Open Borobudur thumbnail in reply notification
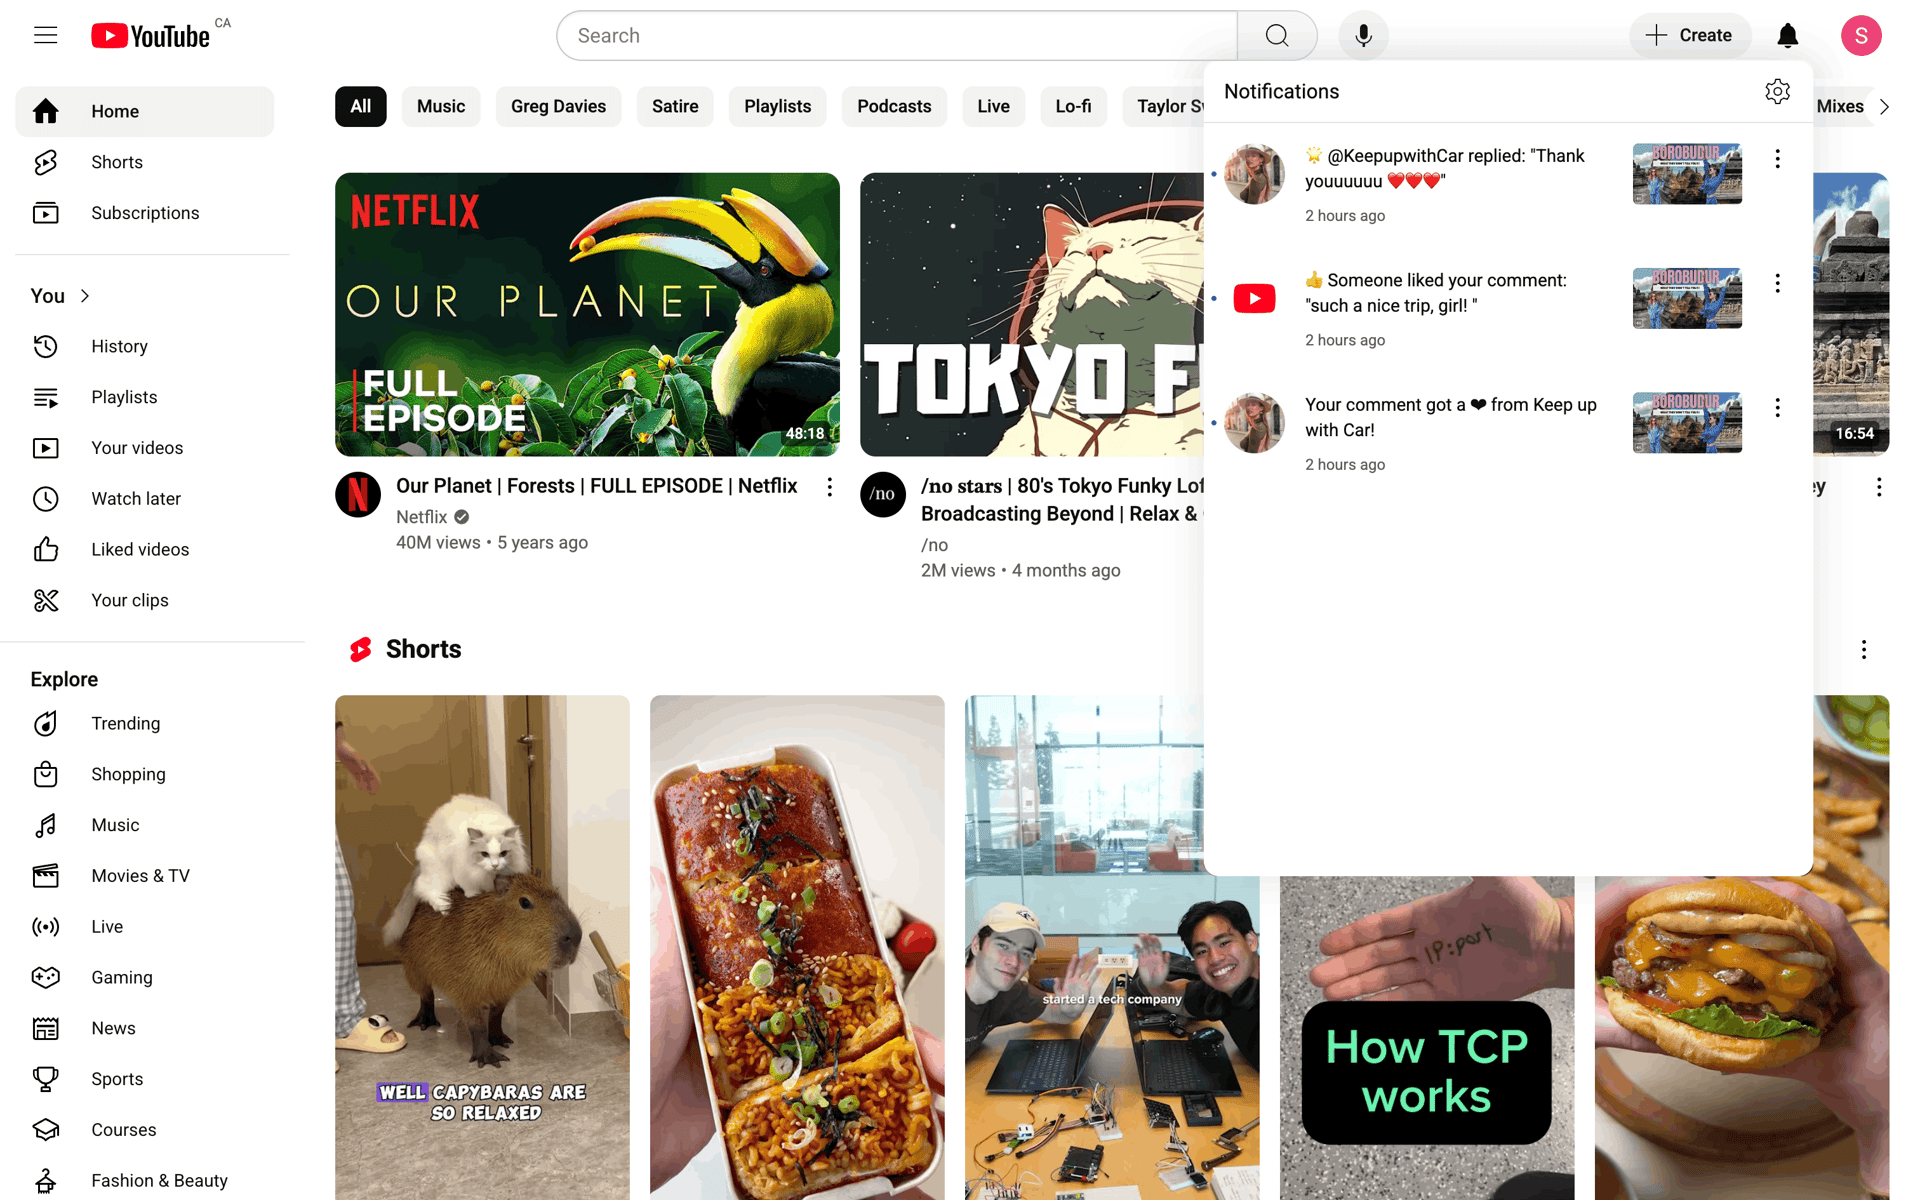 tap(1687, 174)
